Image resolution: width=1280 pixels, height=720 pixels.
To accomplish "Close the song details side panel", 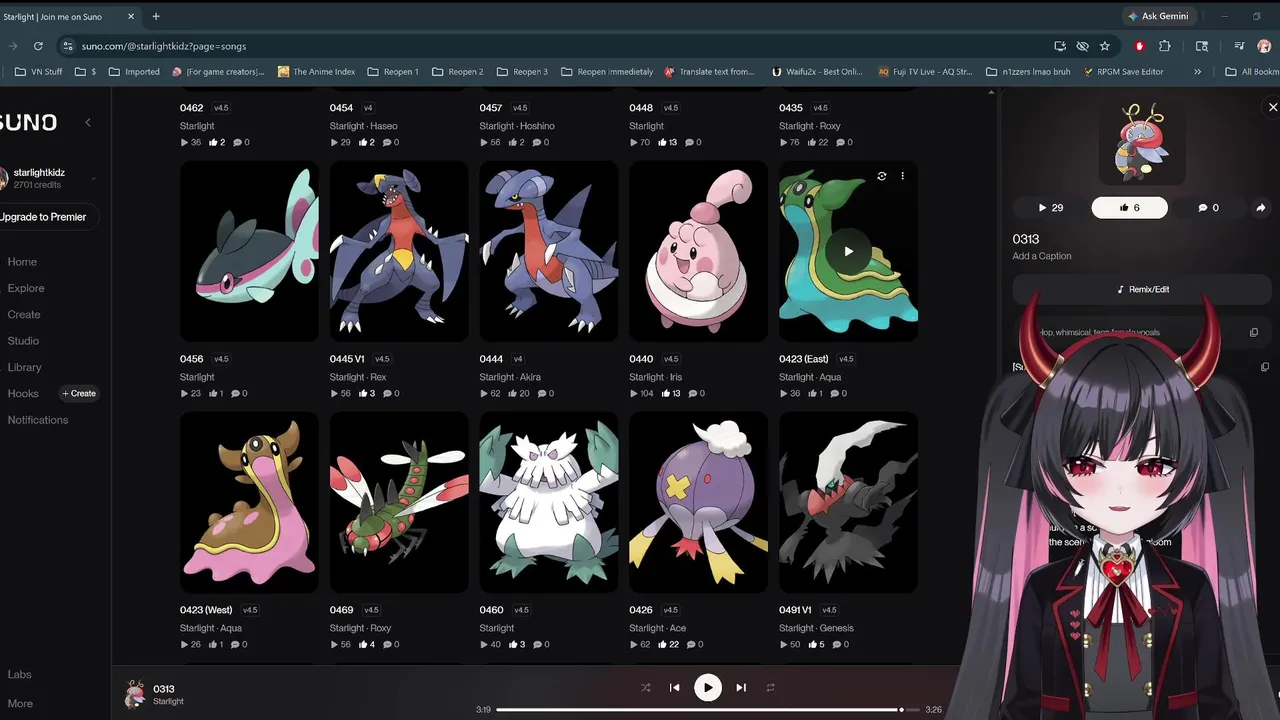I will (1273, 107).
